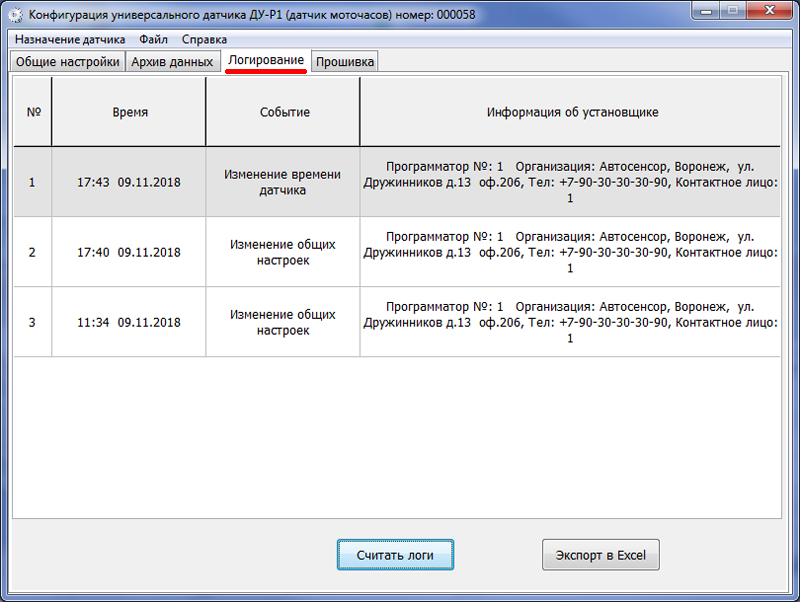Switch to the Общие настройки tab
Screen dimensions: 800x602
[x=67, y=62]
